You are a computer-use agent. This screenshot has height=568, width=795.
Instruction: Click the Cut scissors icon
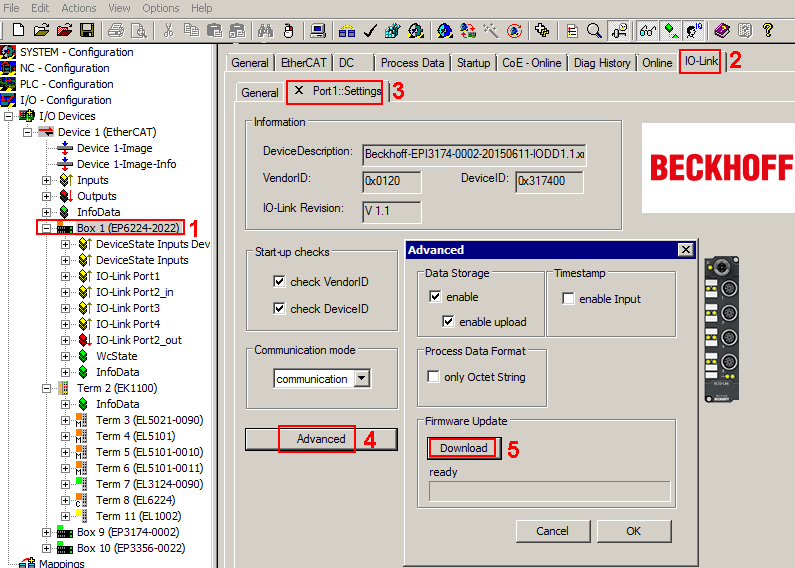(x=168, y=30)
